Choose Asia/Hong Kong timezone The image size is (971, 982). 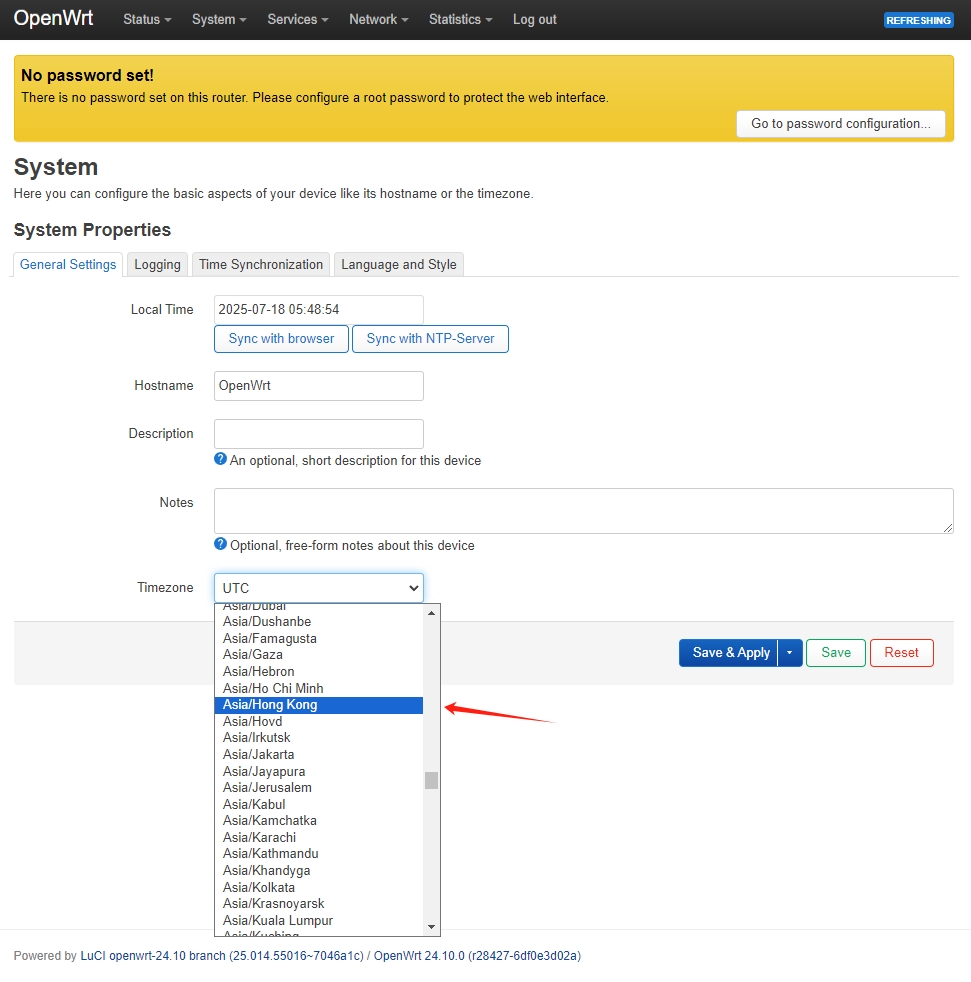(319, 705)
